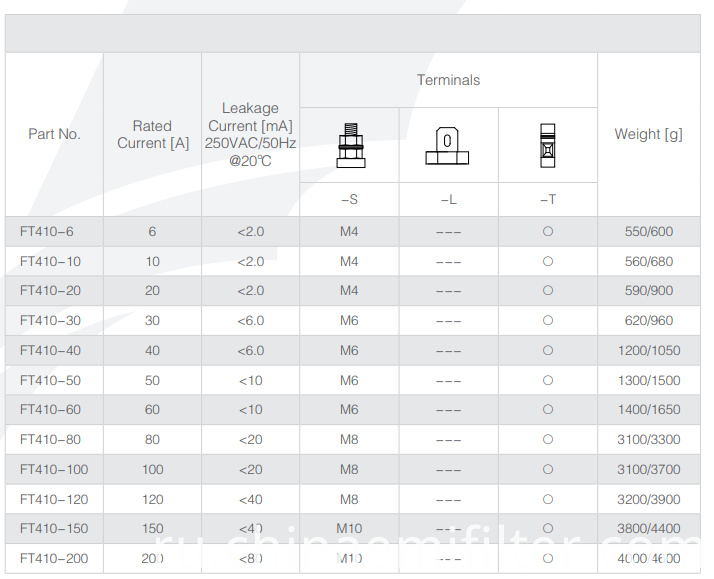Click the Rated Current [A] header
Viewport: 714px width, 579px height.
tap(153, 134)
